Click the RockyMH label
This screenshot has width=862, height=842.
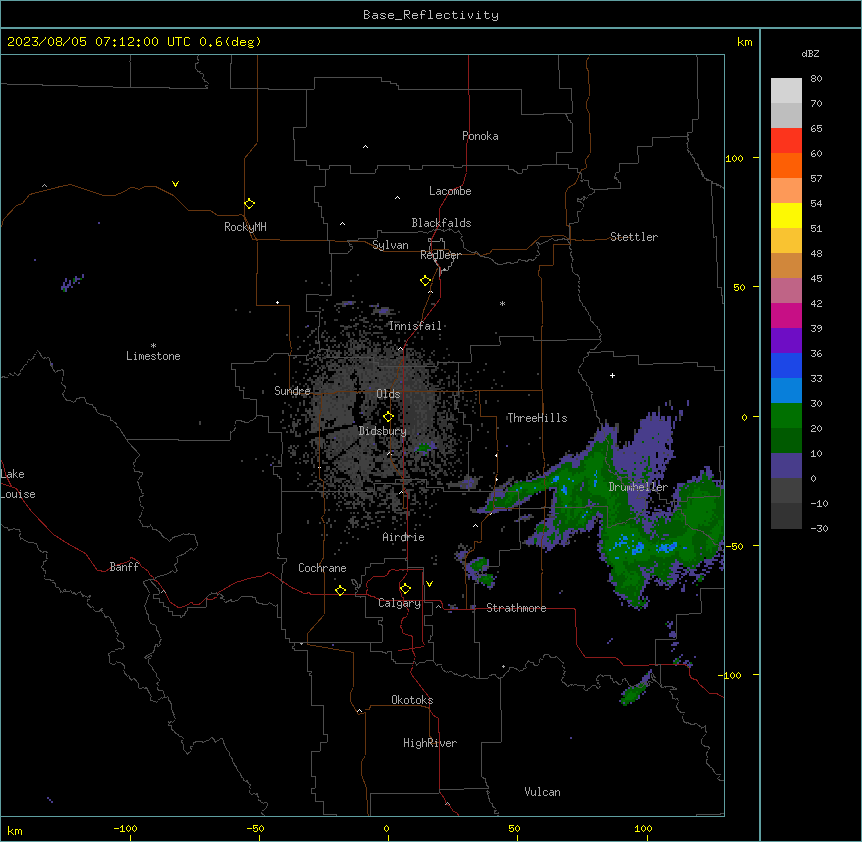pyautogui.click(x=245, y=227)
